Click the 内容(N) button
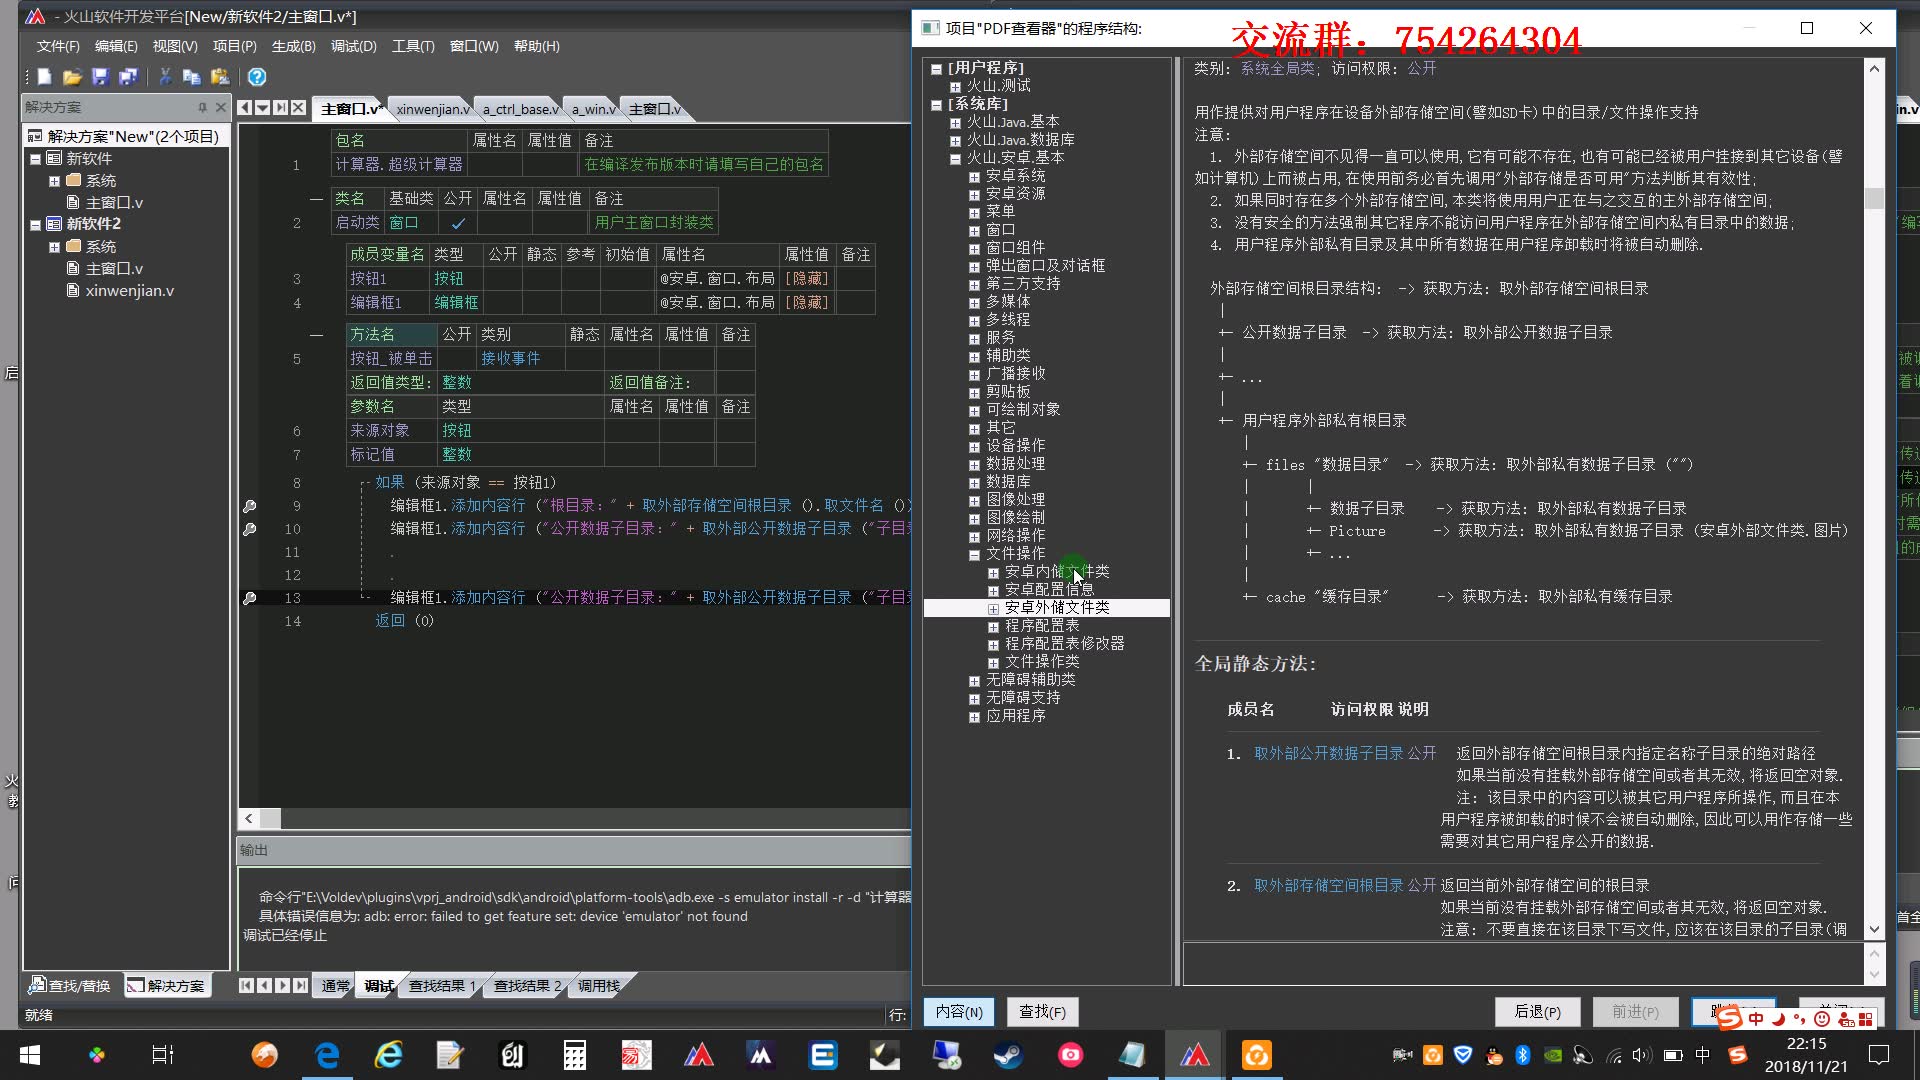Screen dimensions: 1920x1080 tap(959, 1012)
